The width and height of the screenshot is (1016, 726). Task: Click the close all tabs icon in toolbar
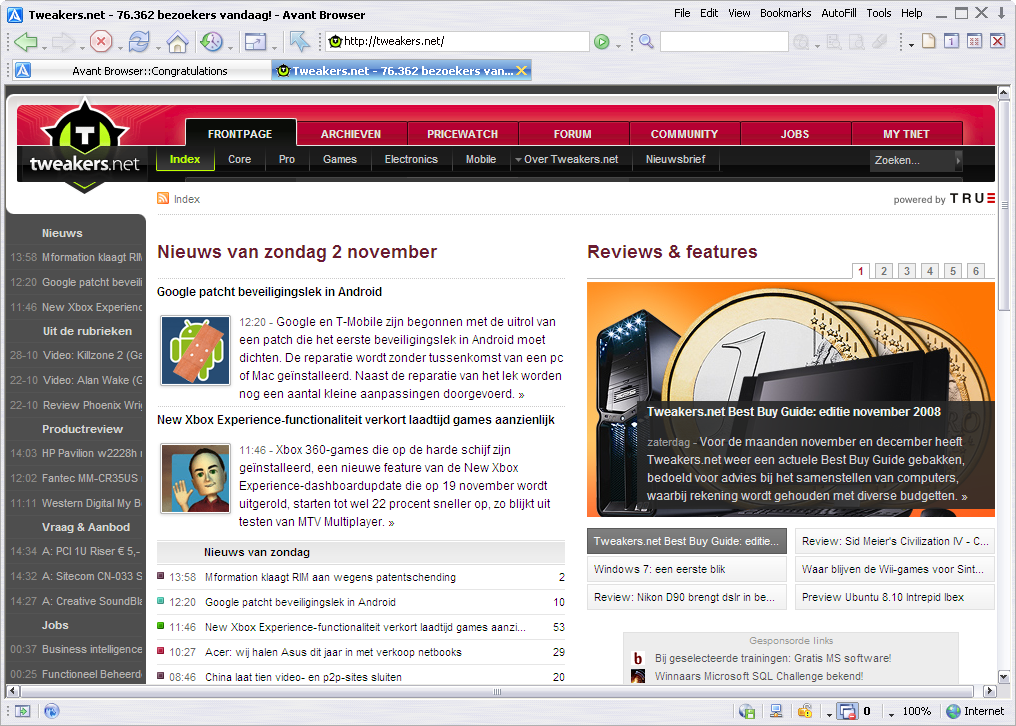pos(975,41)
